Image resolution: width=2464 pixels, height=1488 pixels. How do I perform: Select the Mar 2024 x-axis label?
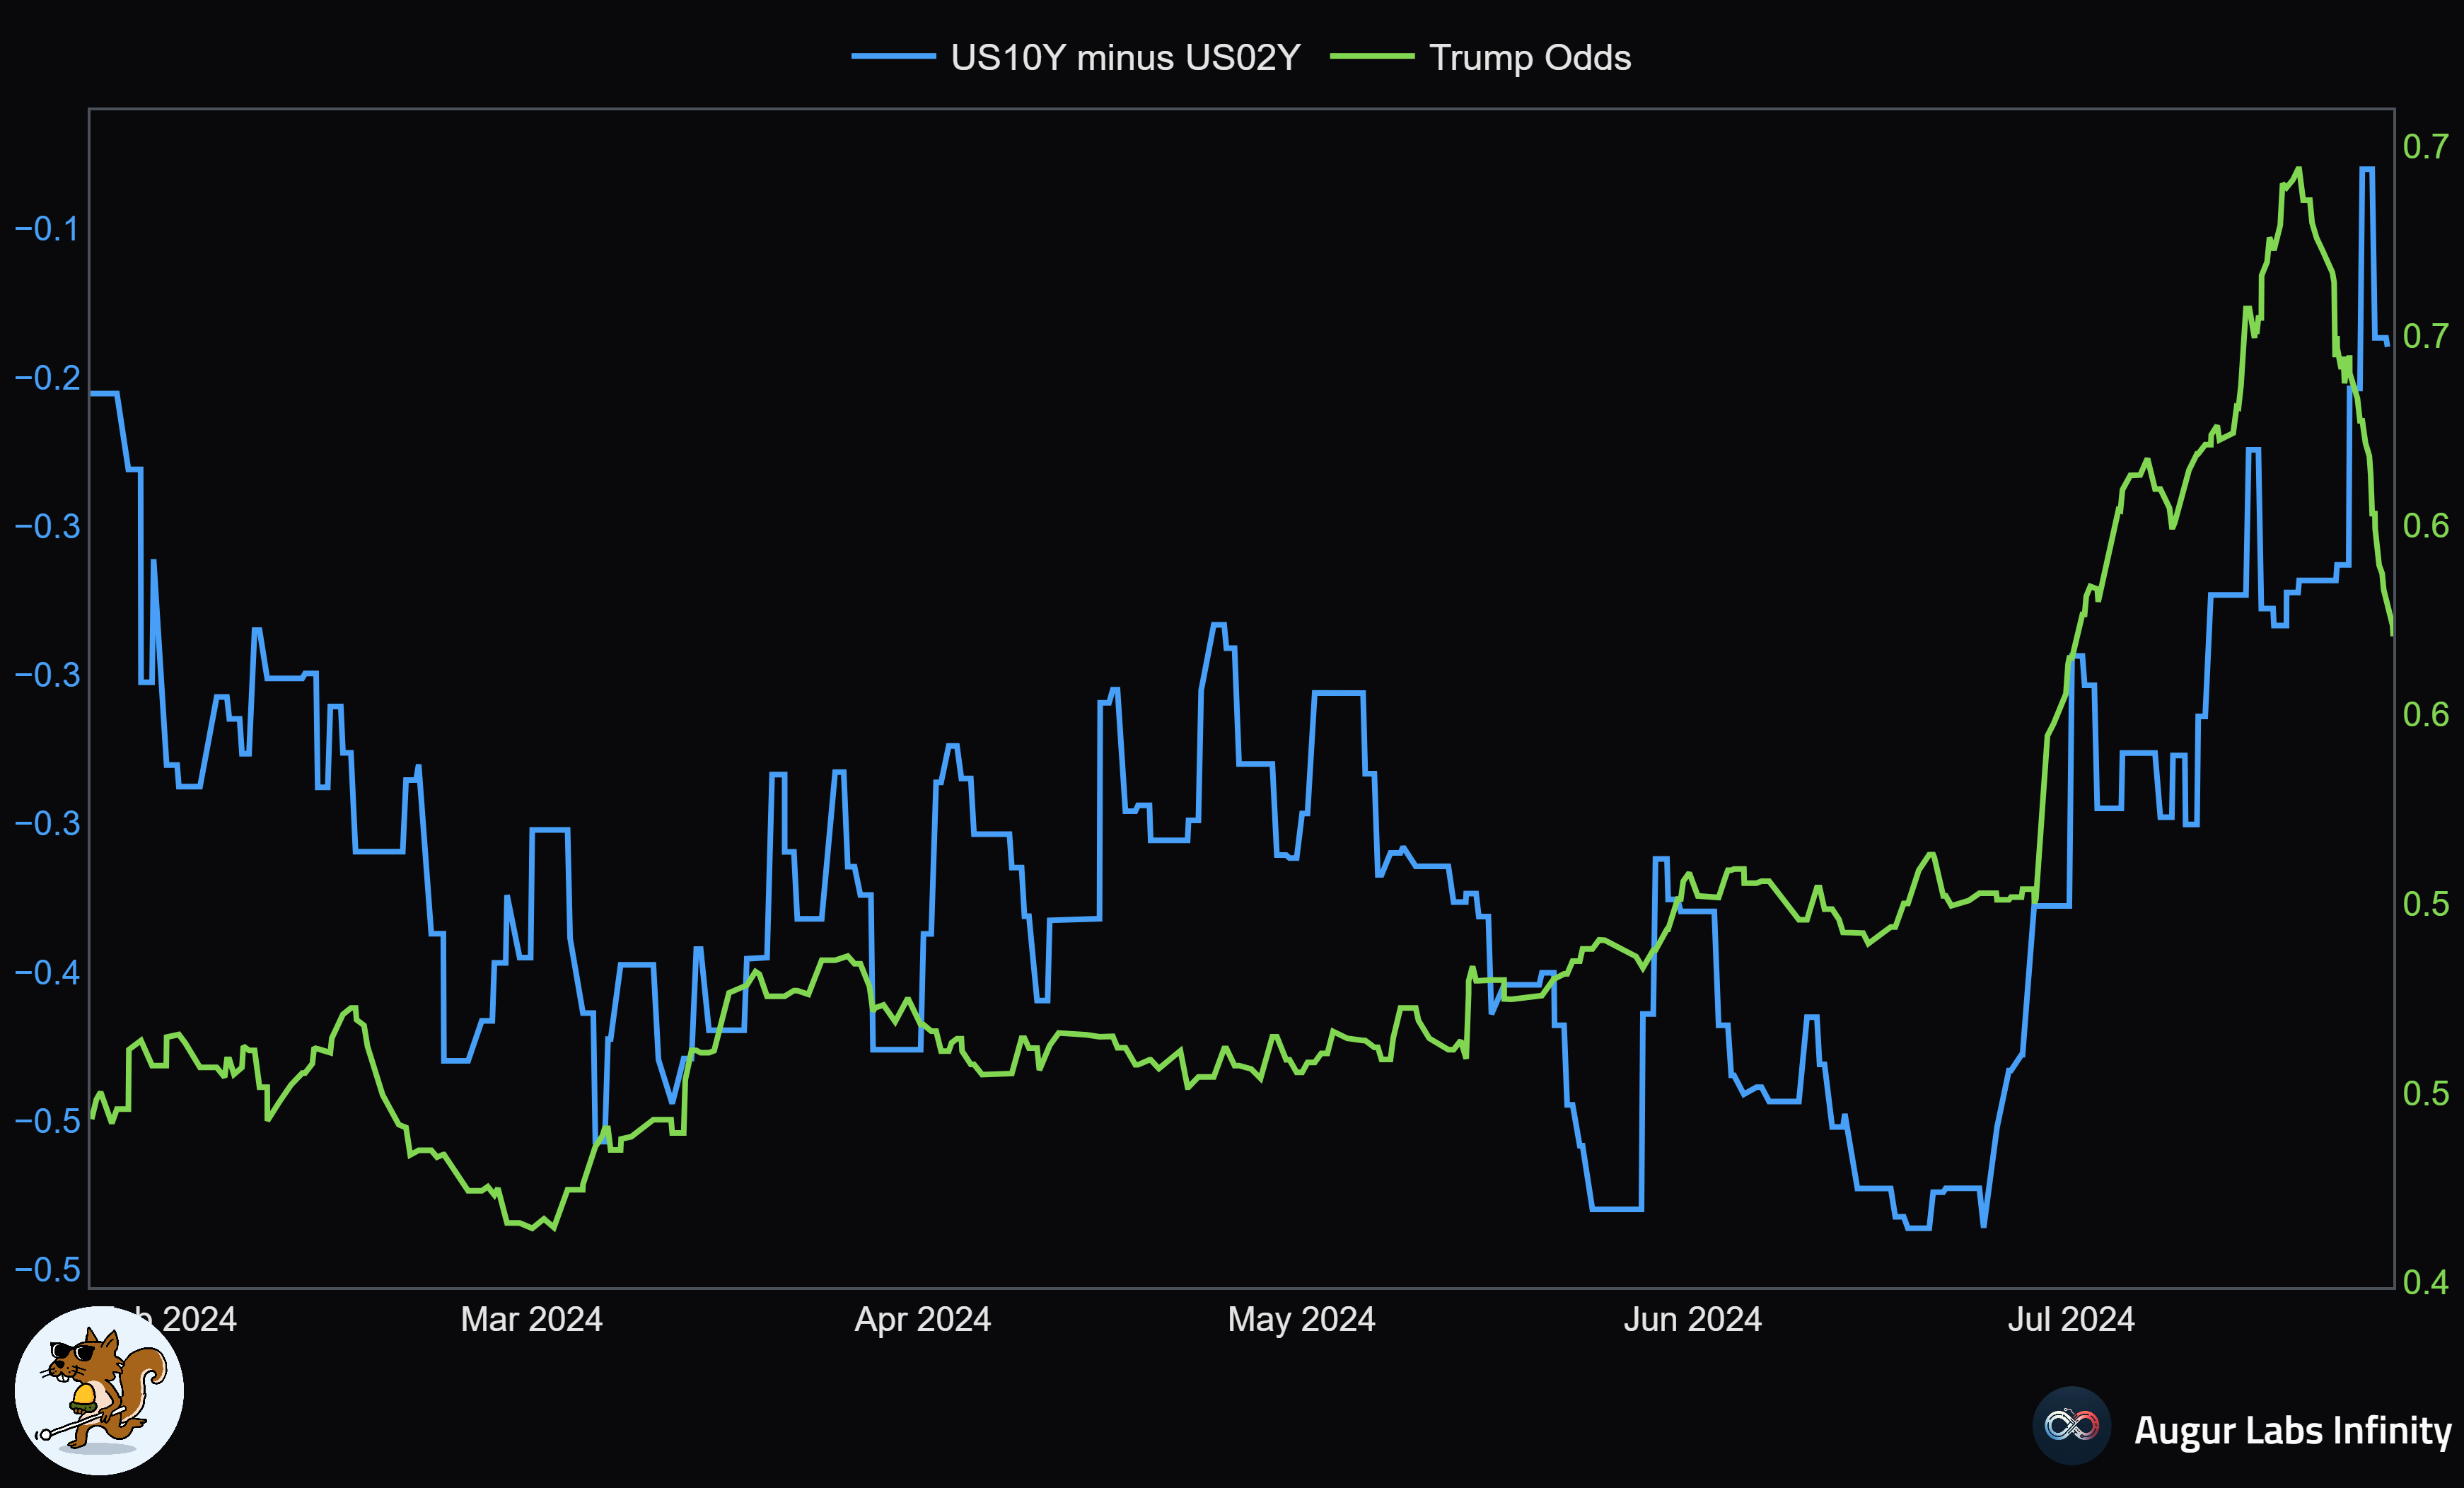[531, 1319]
